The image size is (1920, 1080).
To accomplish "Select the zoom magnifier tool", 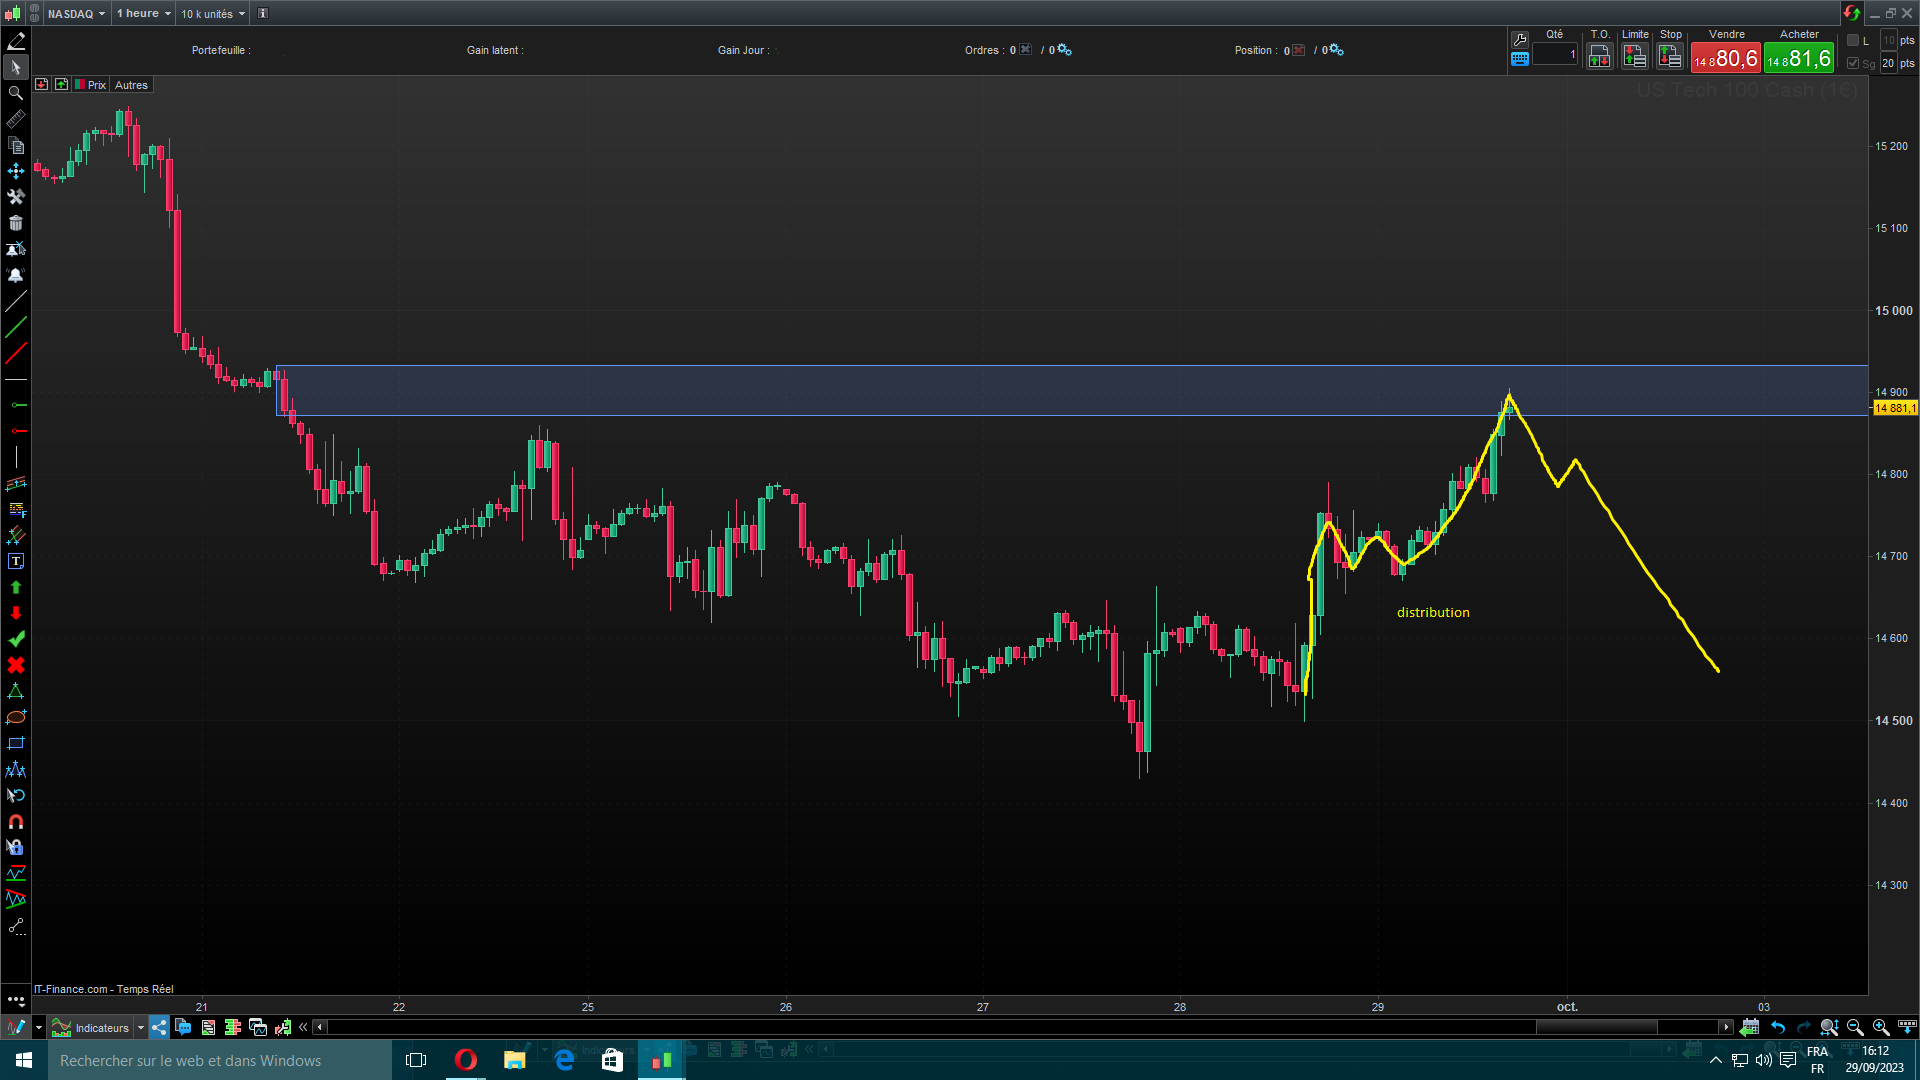I will coord(16,93).
